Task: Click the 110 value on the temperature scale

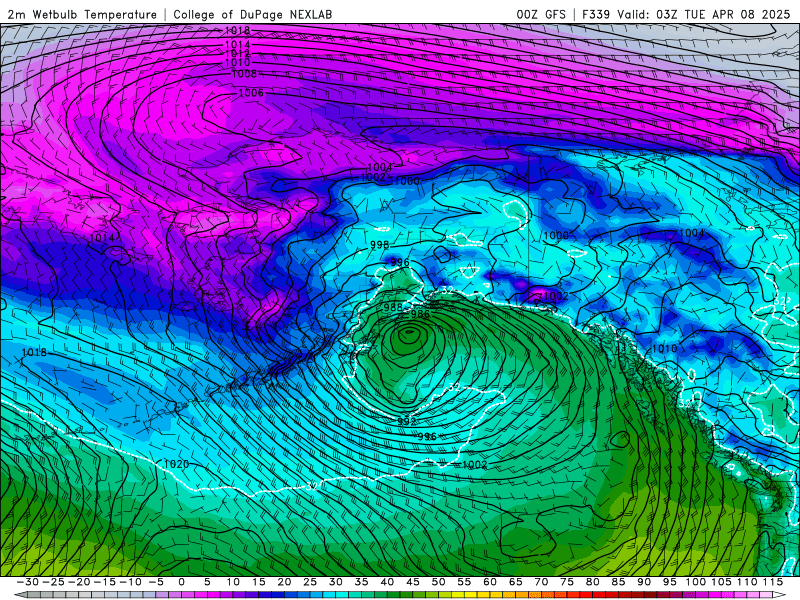Action: [x=747, y=582]
